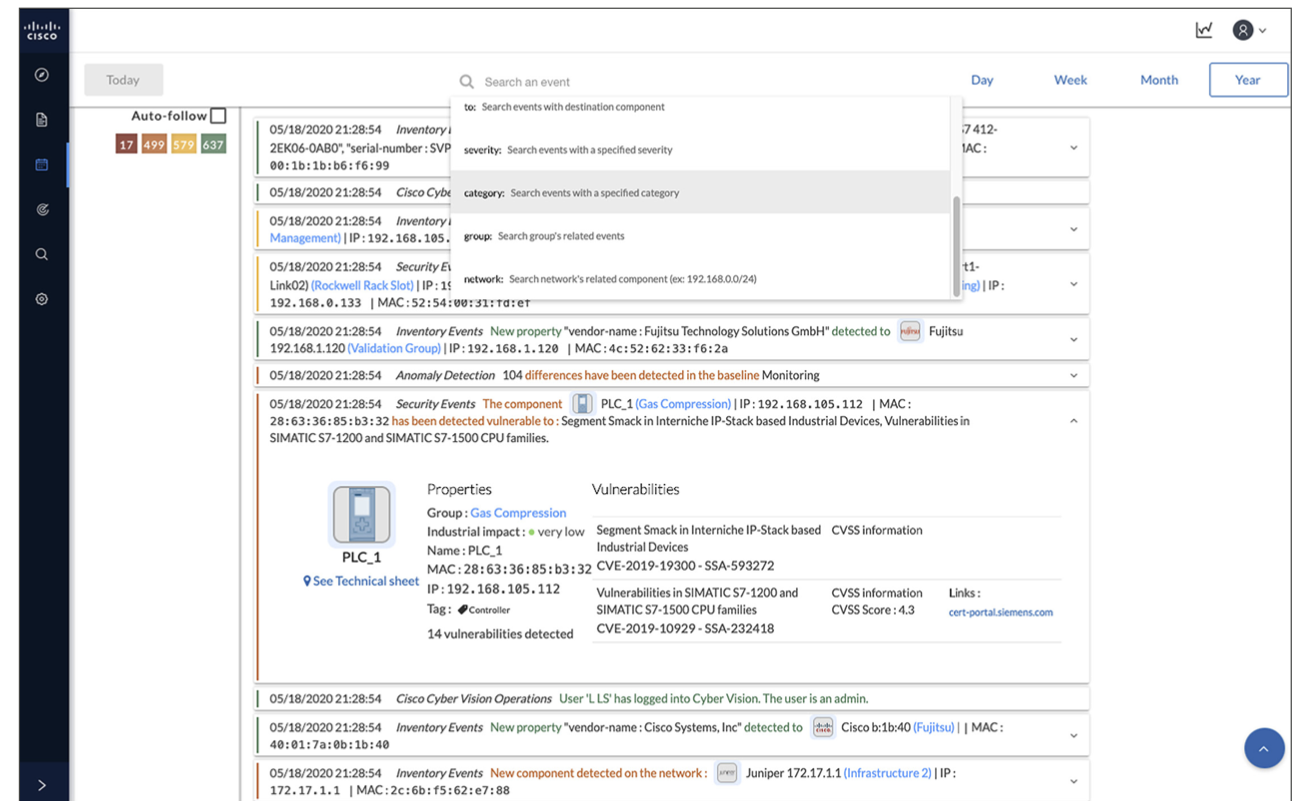This screenshot has width=1303, height=801.
Task: Open the compass Explore icon in sidebar
Action: (42, 75)
